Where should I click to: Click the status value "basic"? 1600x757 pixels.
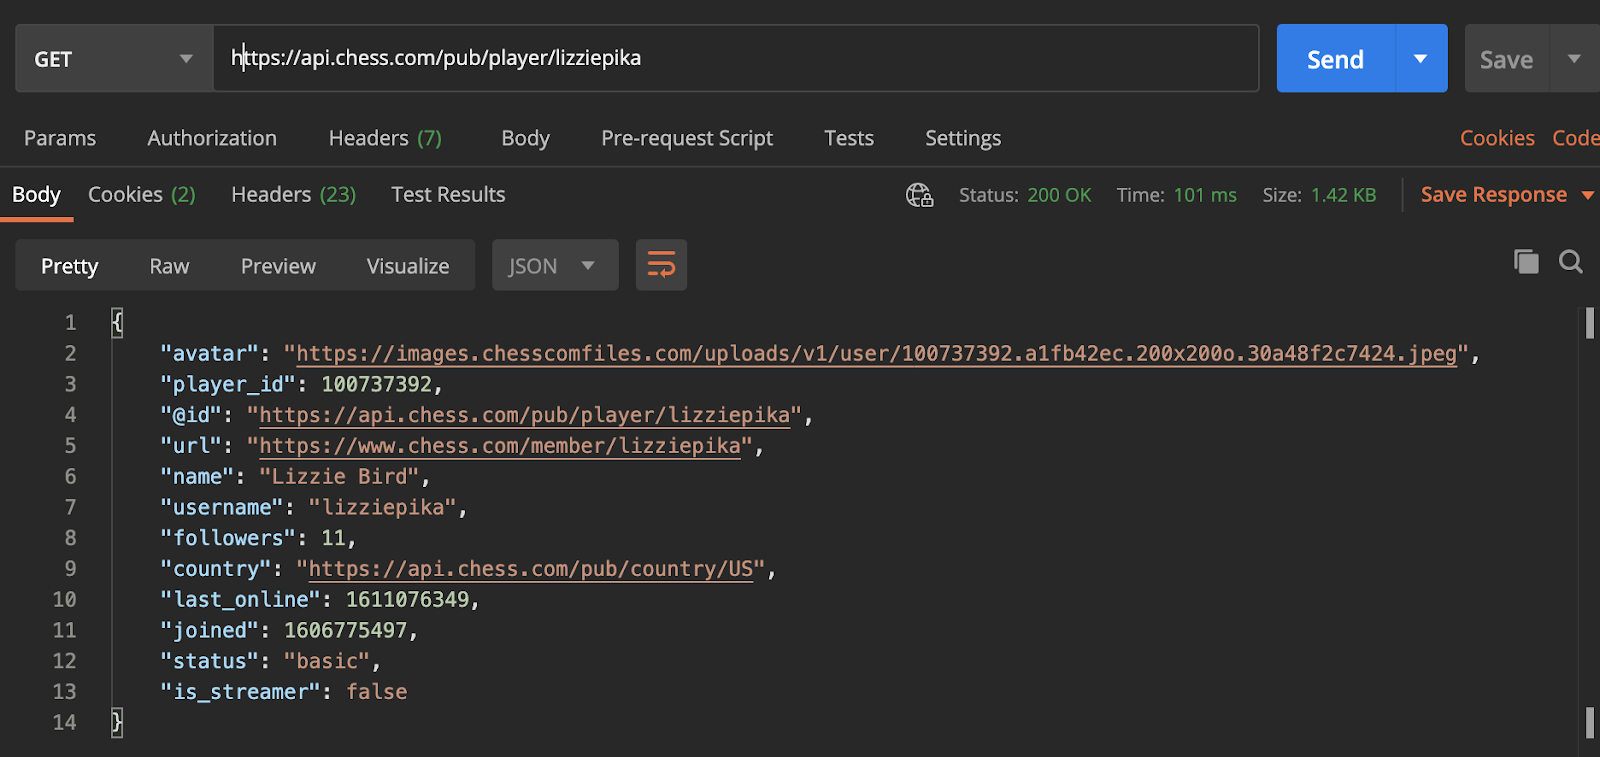[327, 661]
